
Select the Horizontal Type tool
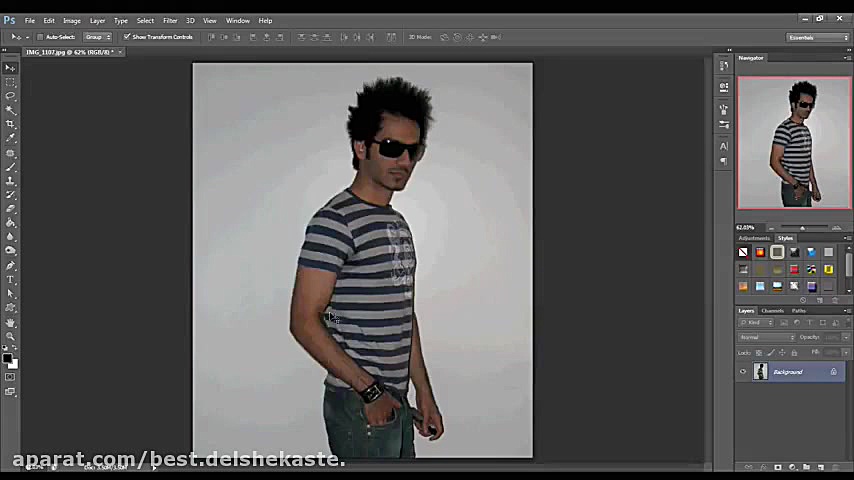(10, 280)
